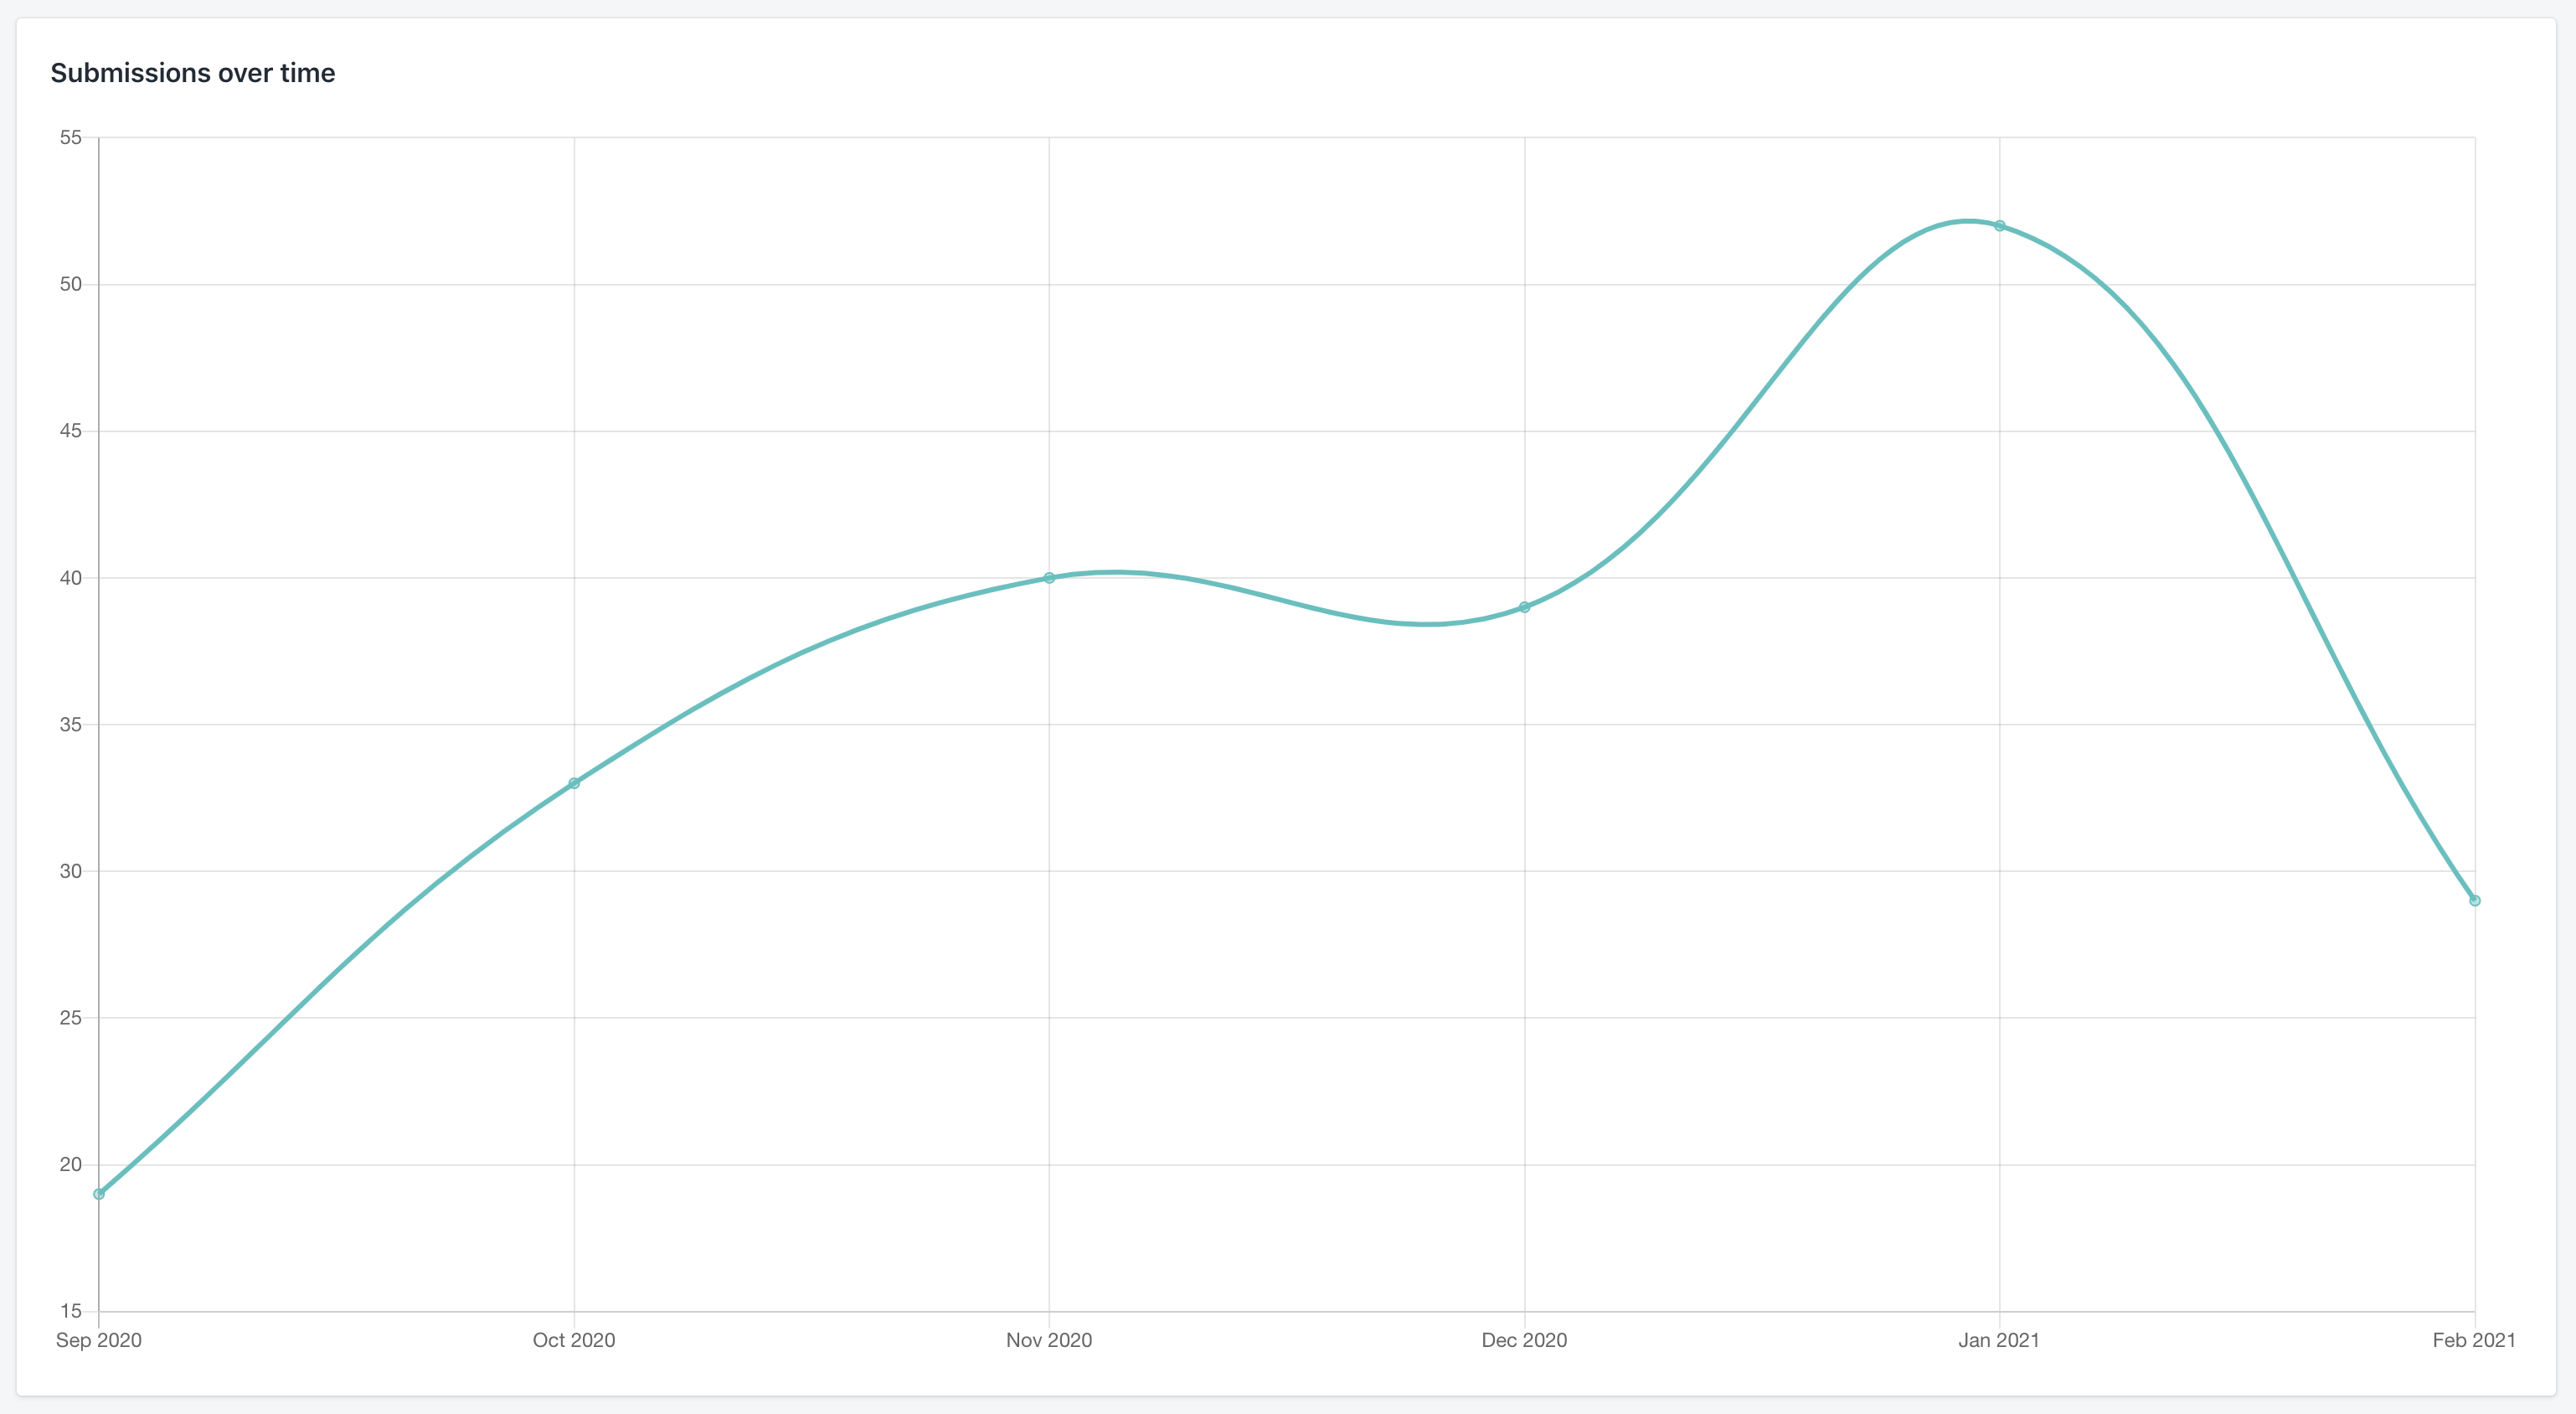
Task: Click the "Submissions over time" chart title
Action: coord(193,73)
